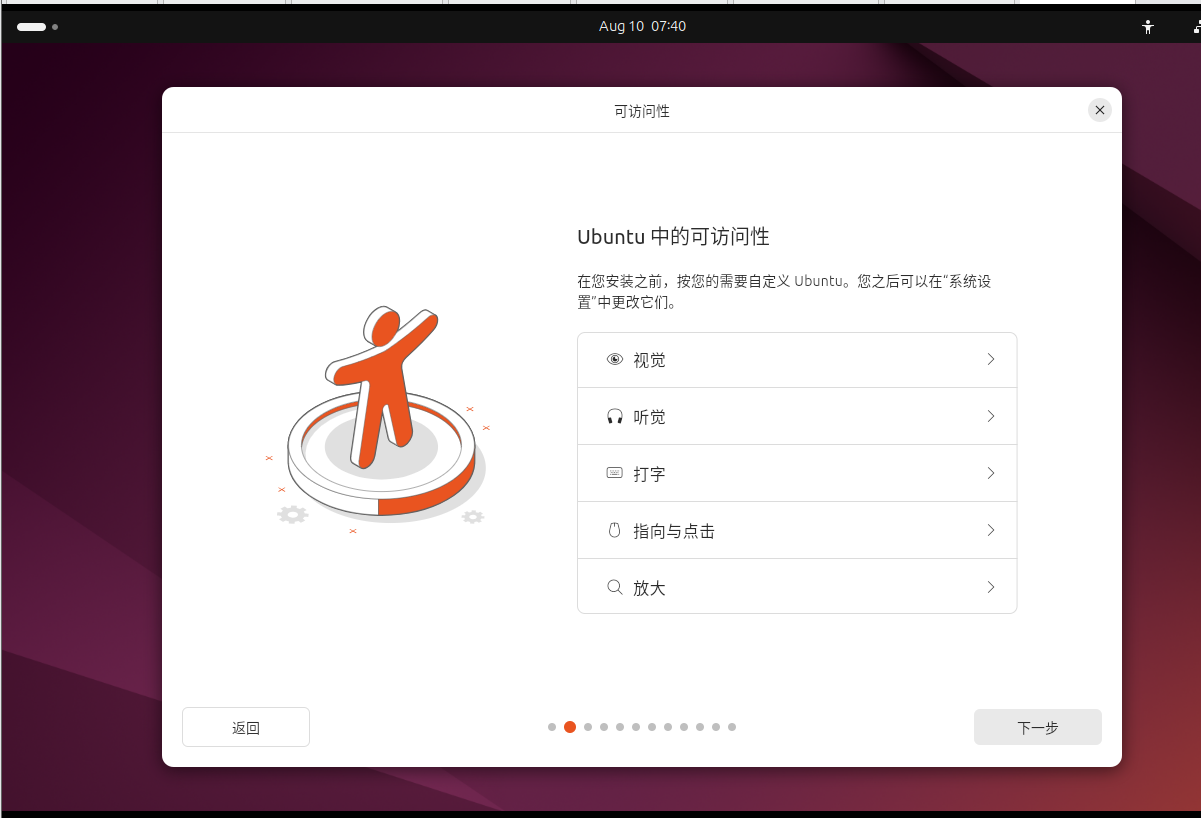
Task: Click the accessibility figure illustration
Action: [x=380, y=418]
